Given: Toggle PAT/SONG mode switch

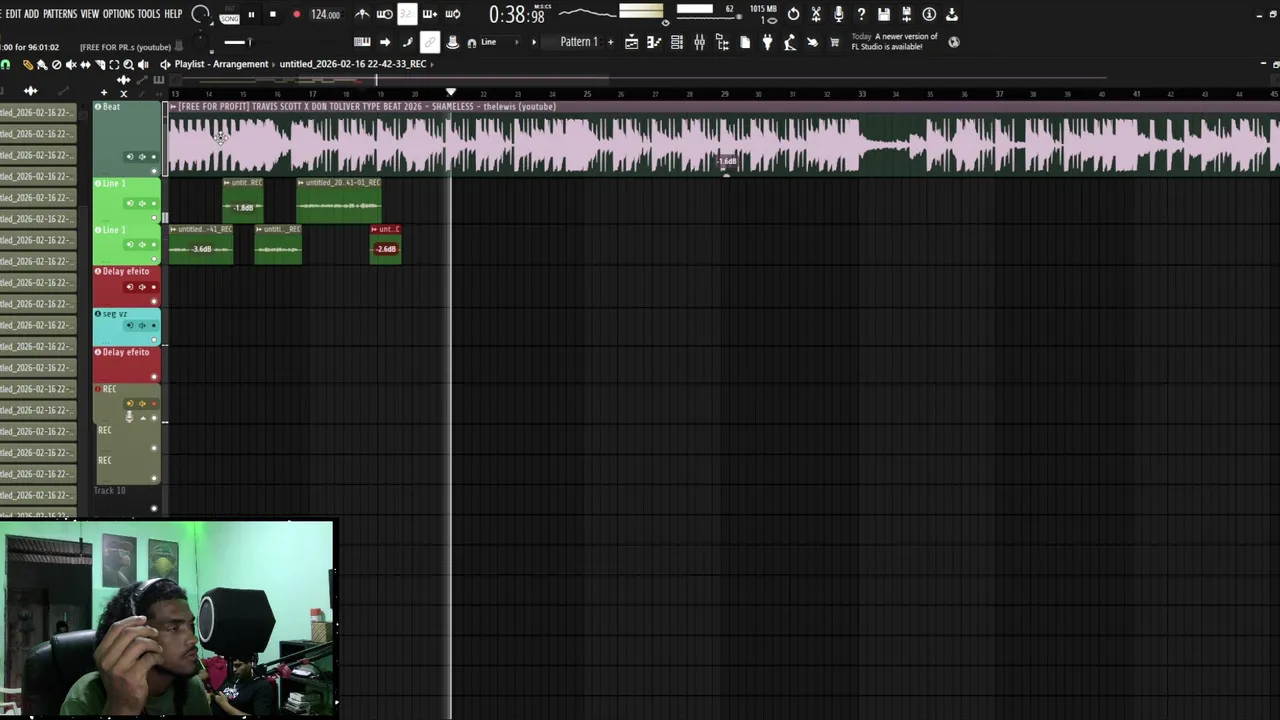Looking at the screenshot, I should 229,14.
